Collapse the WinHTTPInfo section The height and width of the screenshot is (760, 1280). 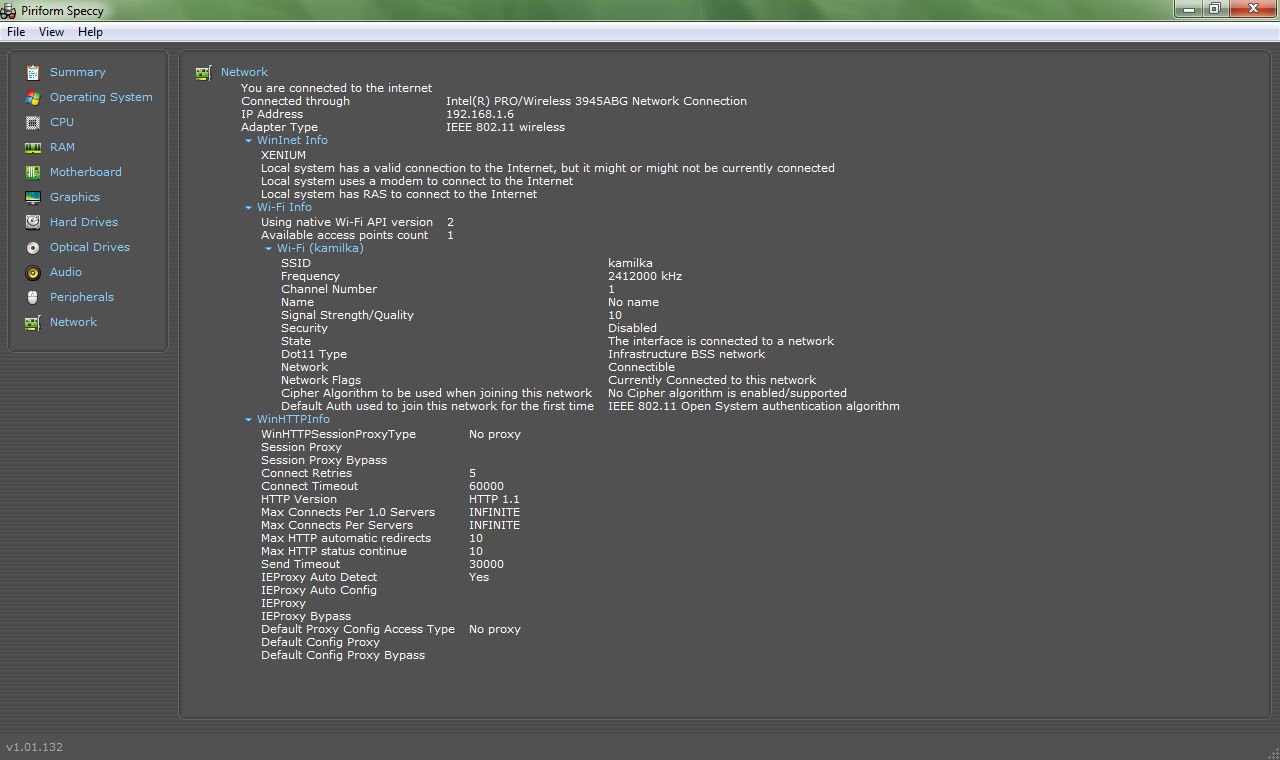[x=248, y=420]
